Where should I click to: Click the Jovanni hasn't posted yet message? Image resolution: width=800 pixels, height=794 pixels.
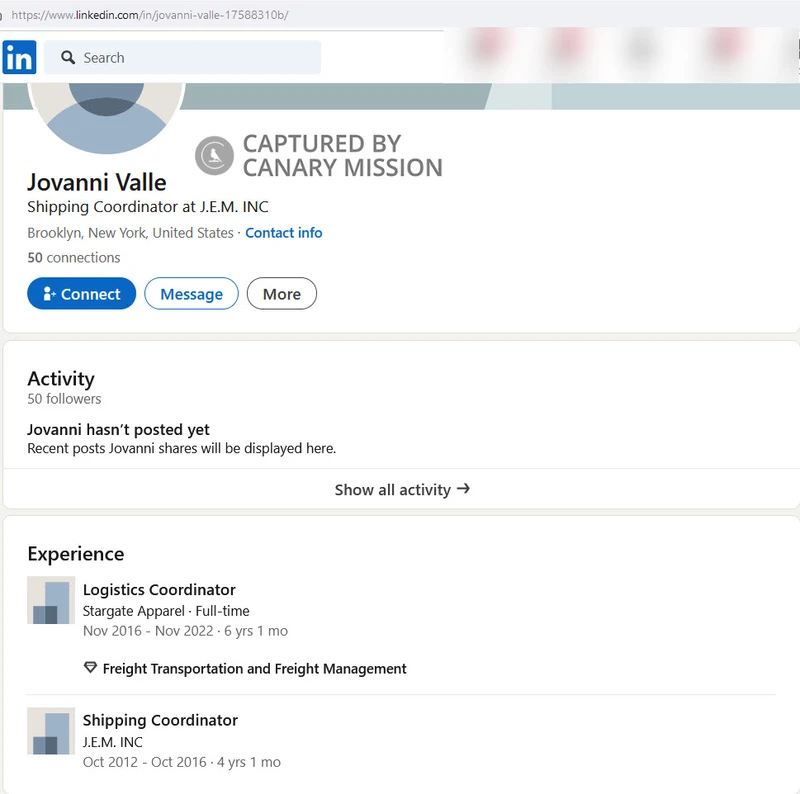click(118, 430)
